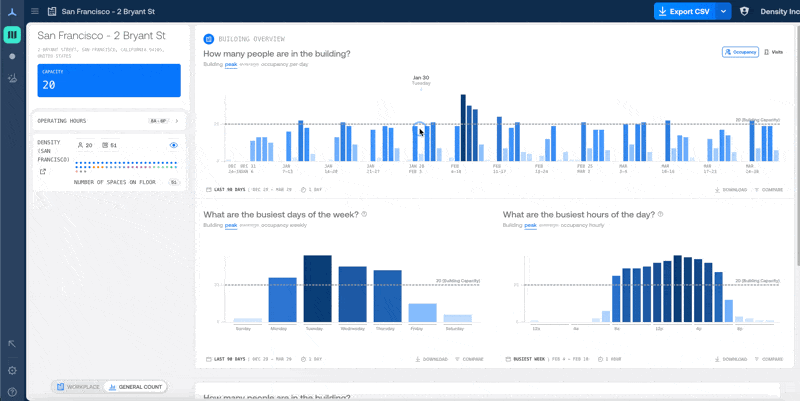
Task: Click Export CSV button
Action: pyautogui.click(x=685, y=11)
